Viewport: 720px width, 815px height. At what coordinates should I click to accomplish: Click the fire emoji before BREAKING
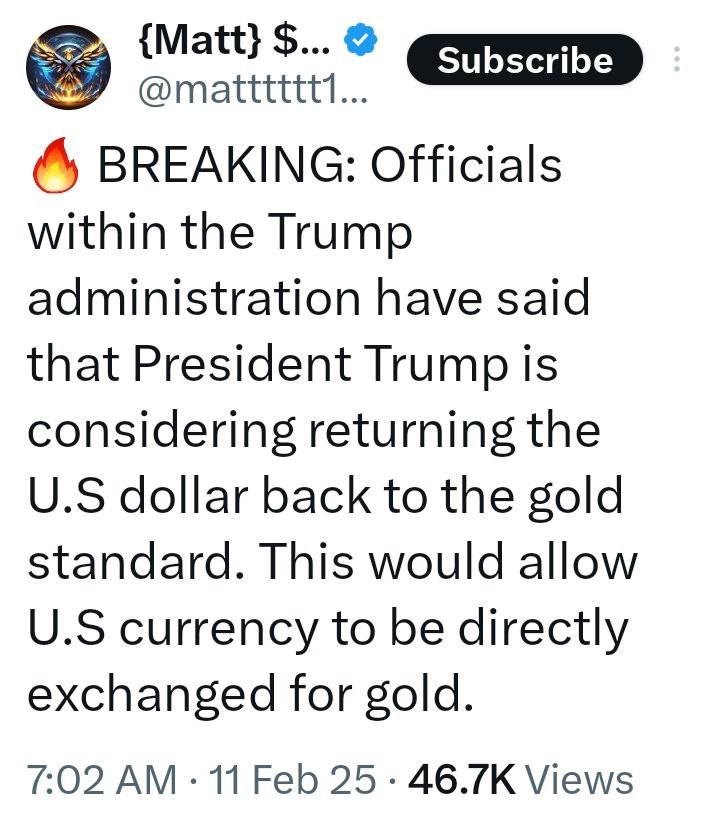pyautogui.click(x=56, y=167)
